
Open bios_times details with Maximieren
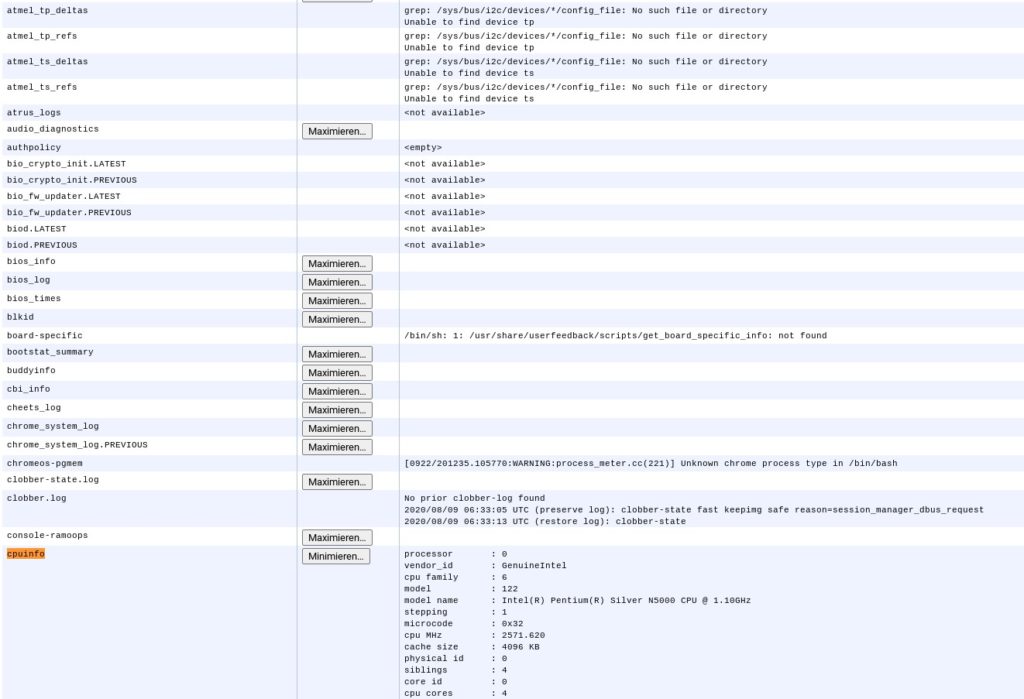pos(337,300)
